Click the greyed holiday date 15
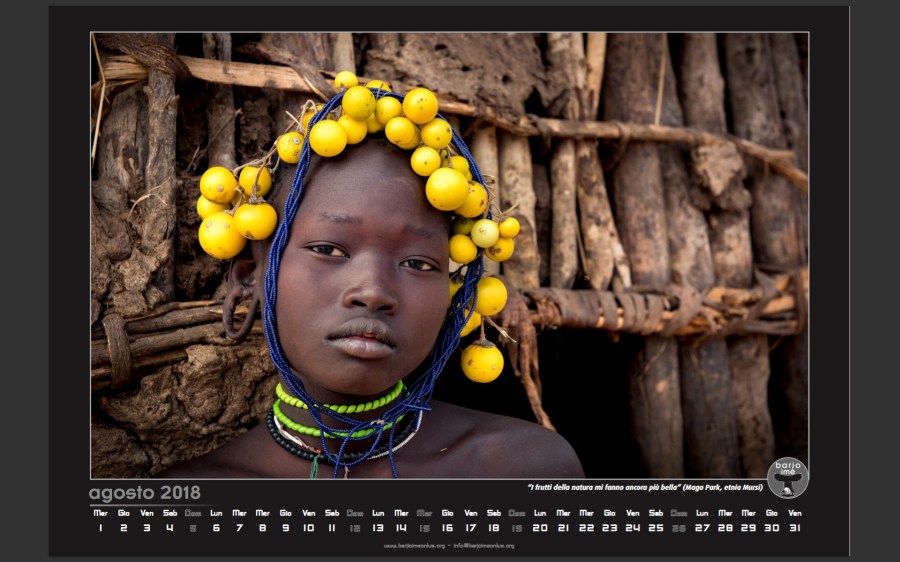900x562 pixels. [424, 527]
